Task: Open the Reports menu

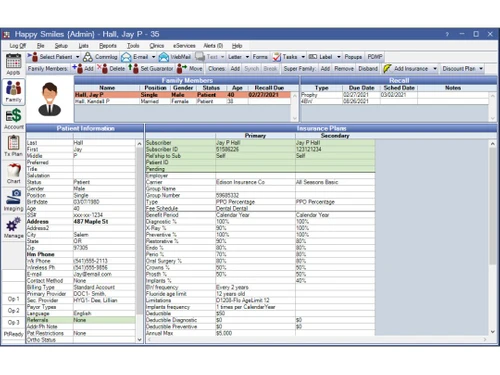Action: coord(108,46)
